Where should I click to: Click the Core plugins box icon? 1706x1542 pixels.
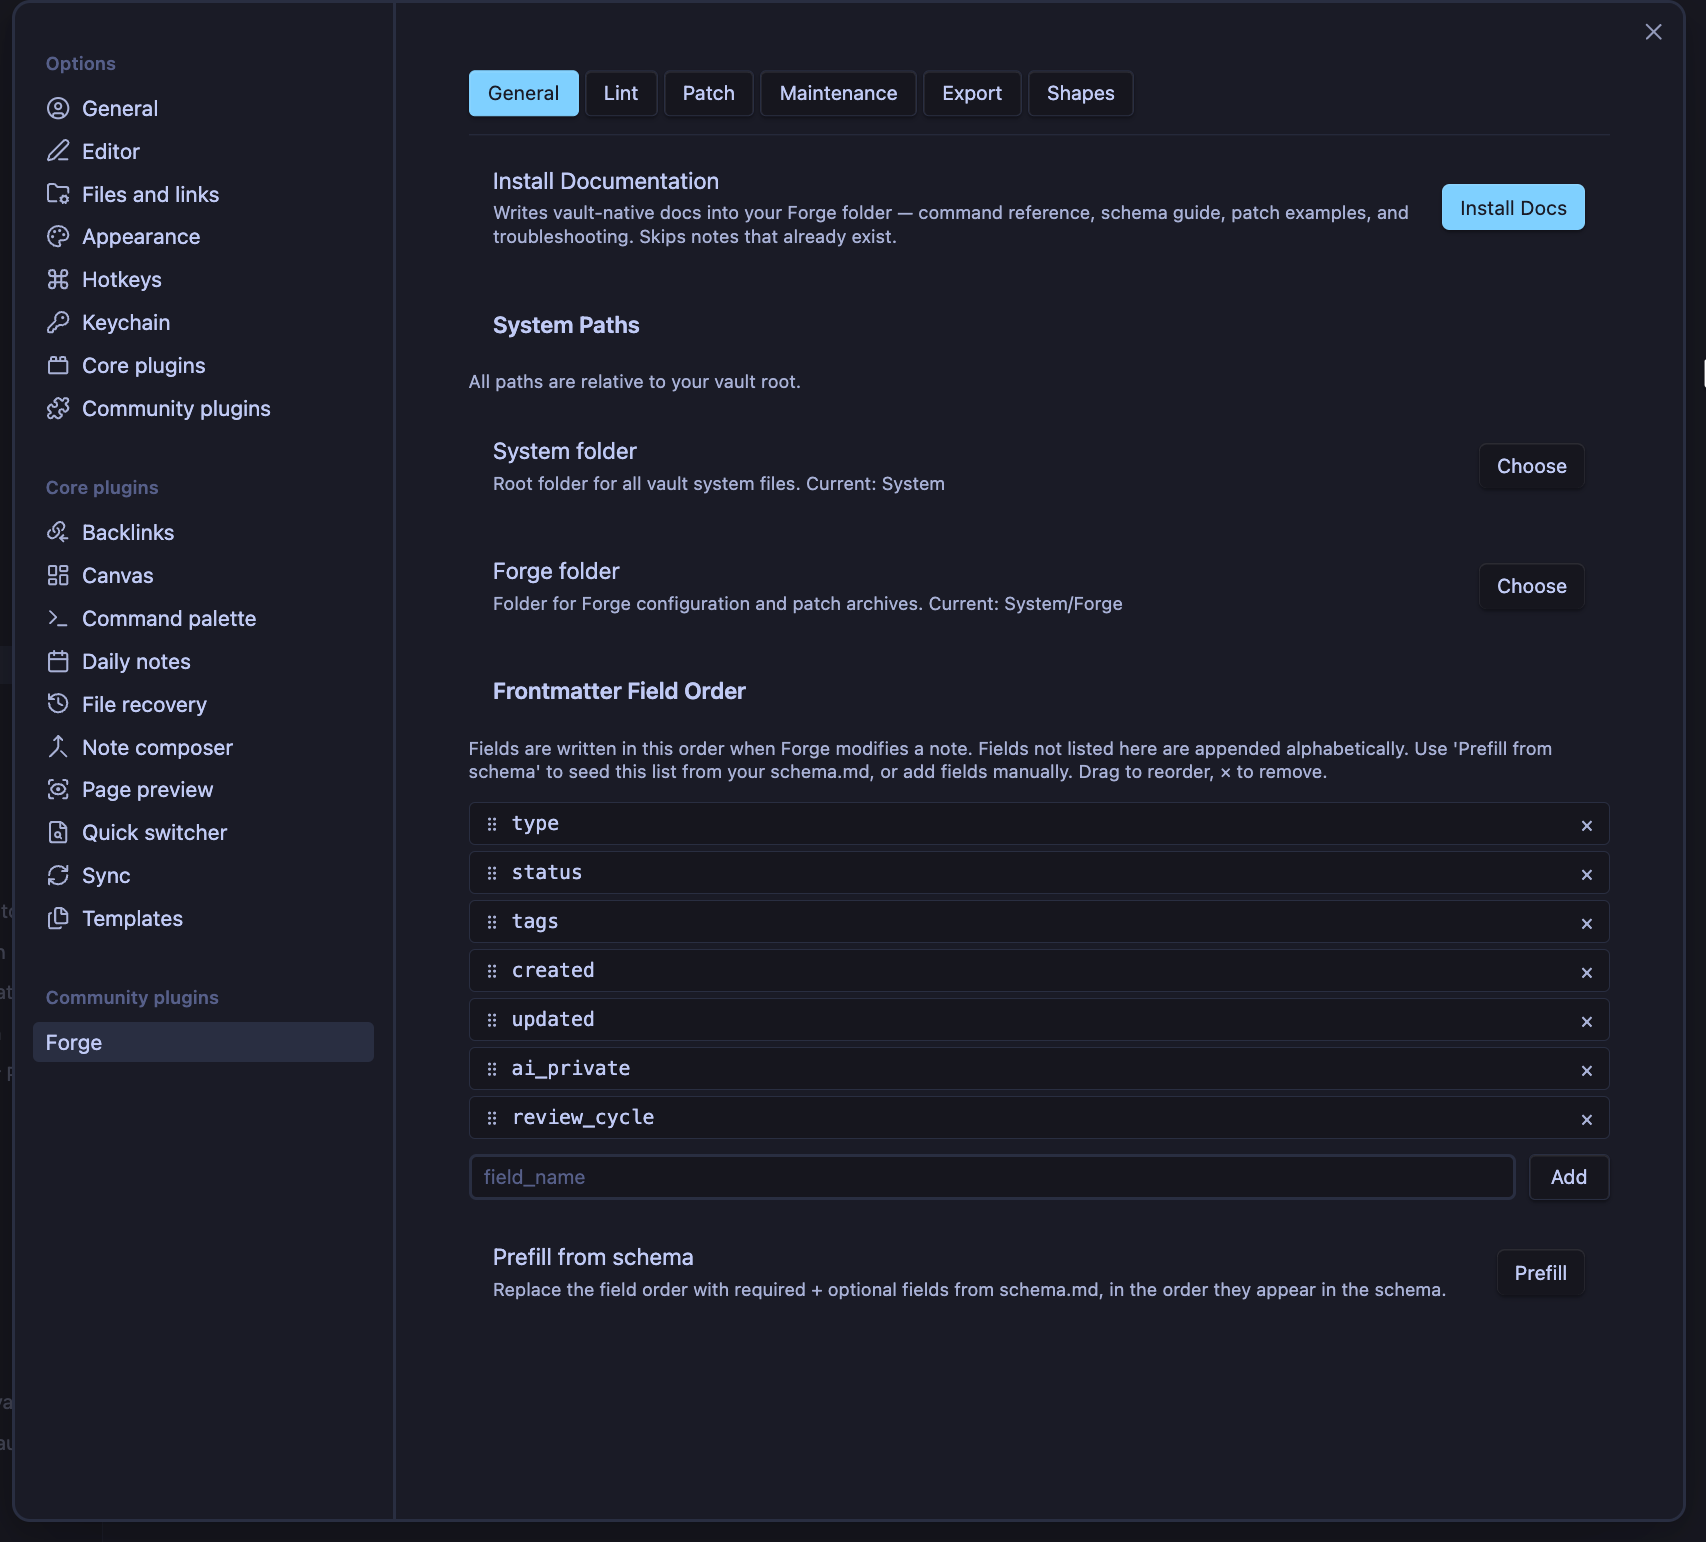[x=58, y=365]
